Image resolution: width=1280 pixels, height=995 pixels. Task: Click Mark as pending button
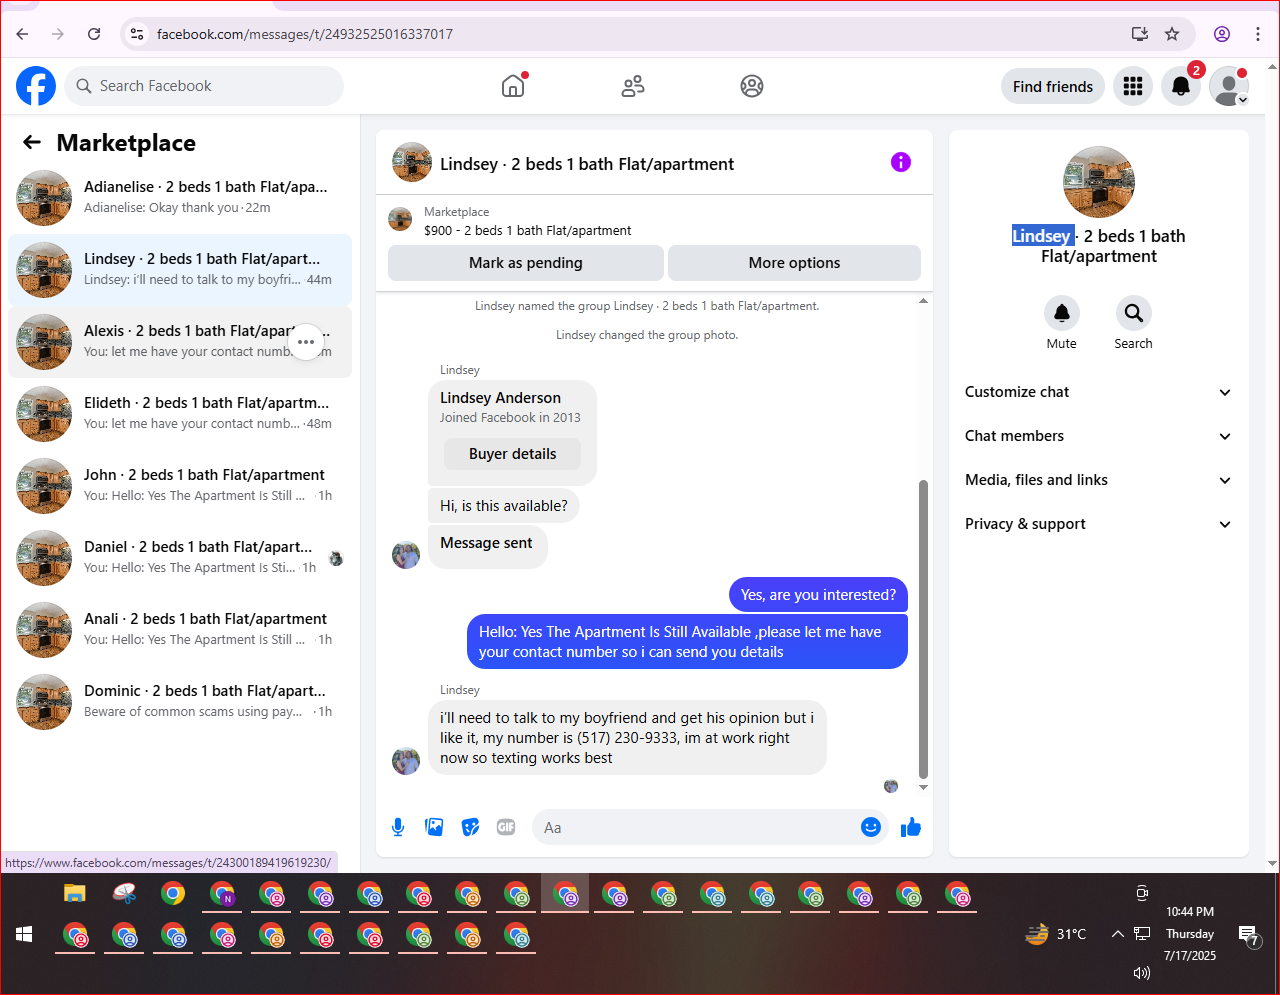(526, 263)
